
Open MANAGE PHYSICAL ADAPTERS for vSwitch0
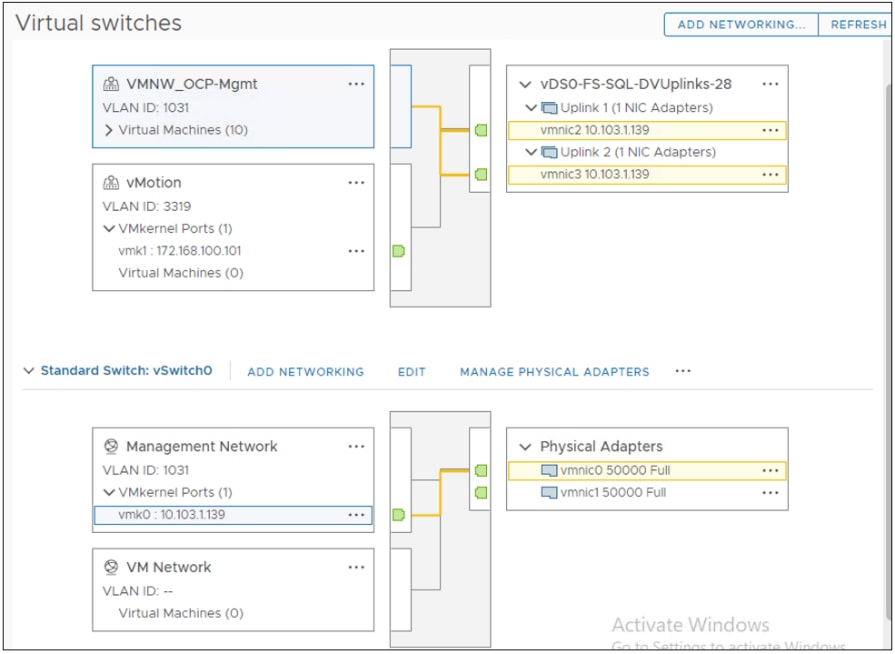(x=554, y=371)
